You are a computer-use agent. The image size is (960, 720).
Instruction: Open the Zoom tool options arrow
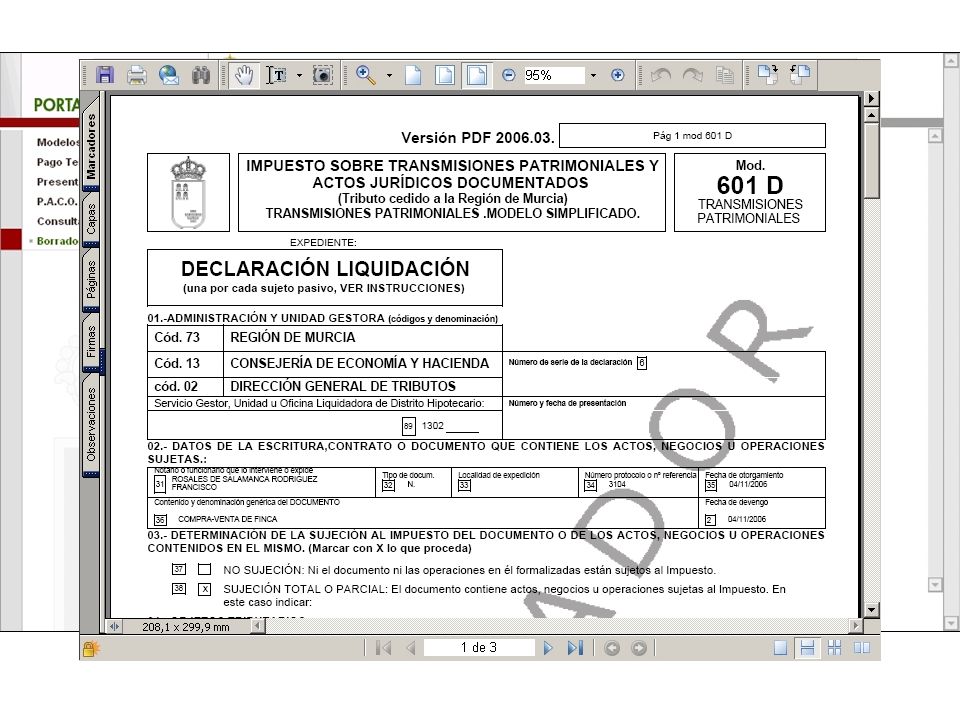[x=389, y=75]
